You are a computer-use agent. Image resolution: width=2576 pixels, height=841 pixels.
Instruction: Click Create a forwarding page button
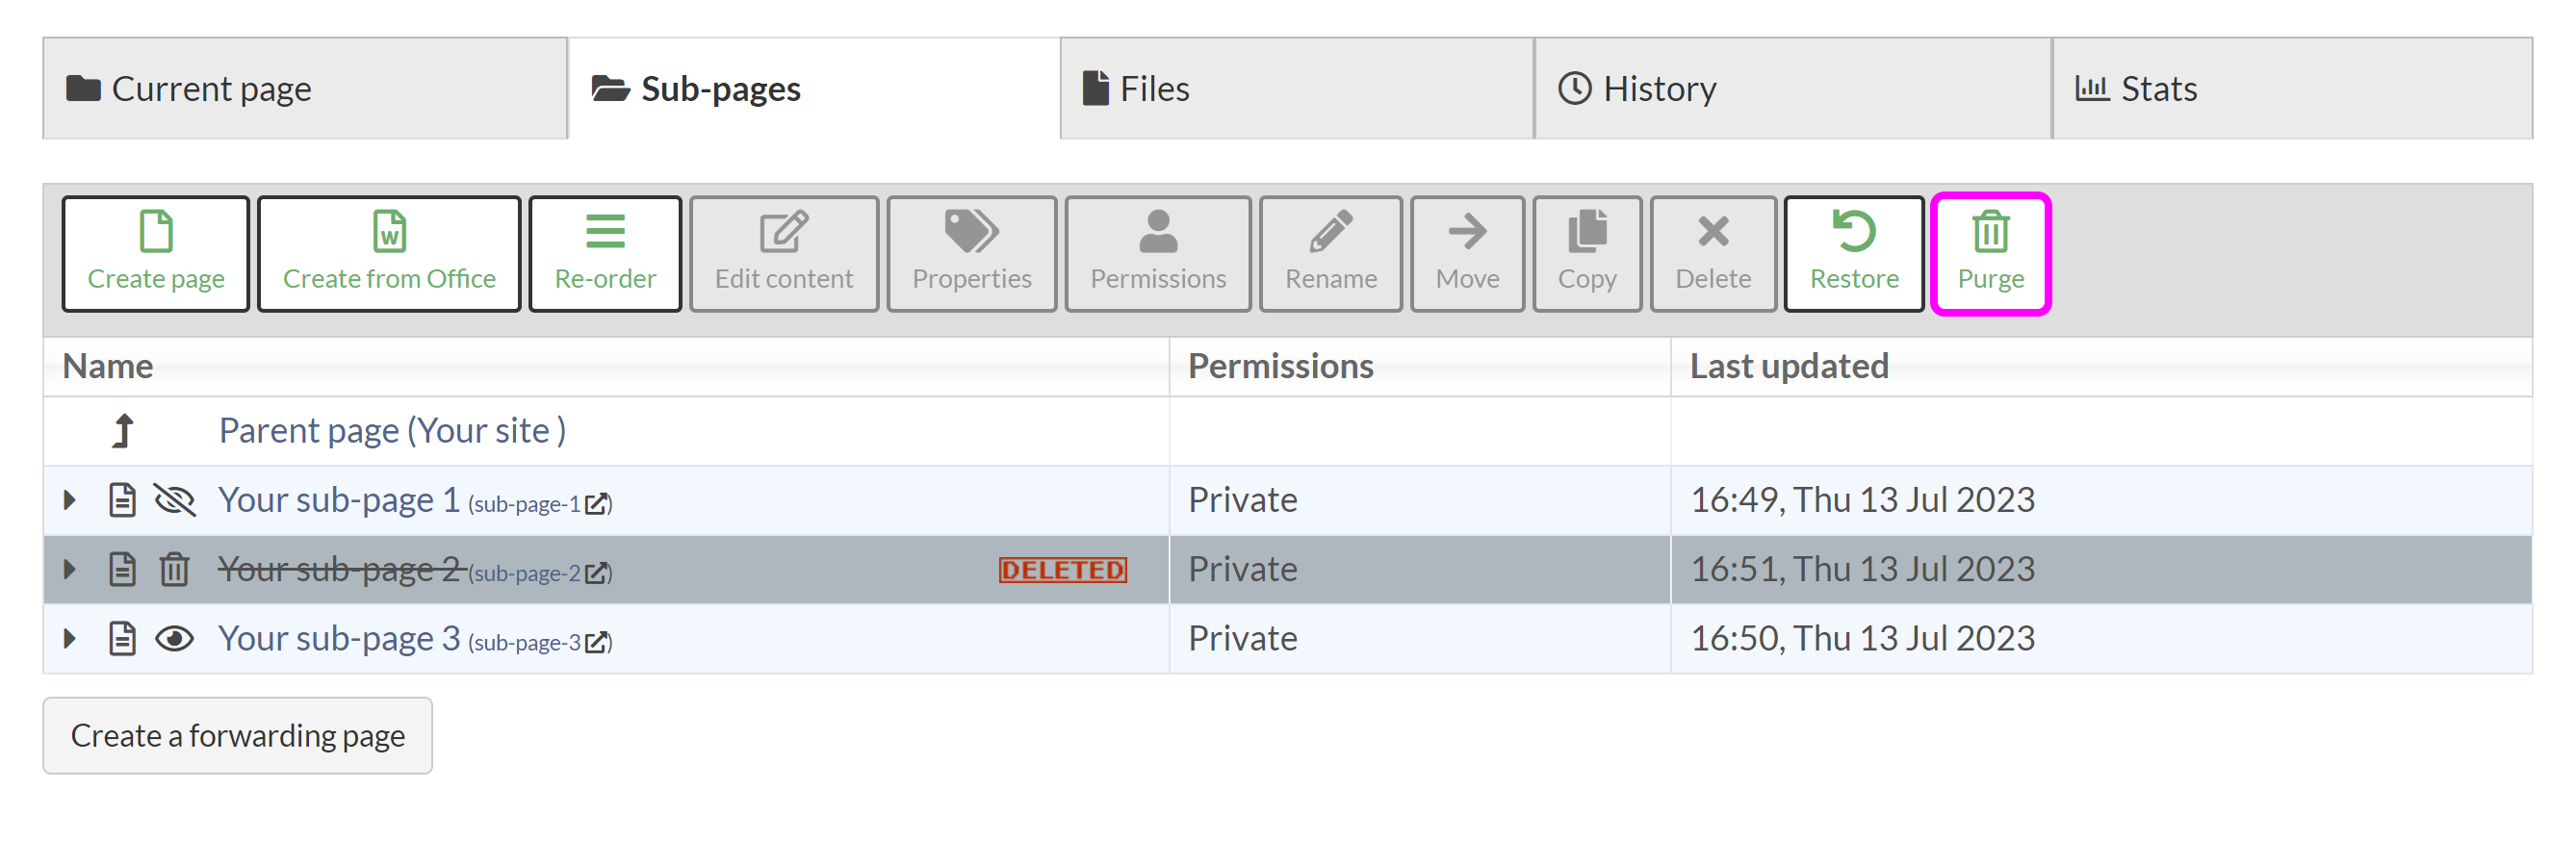click(237, 735)
